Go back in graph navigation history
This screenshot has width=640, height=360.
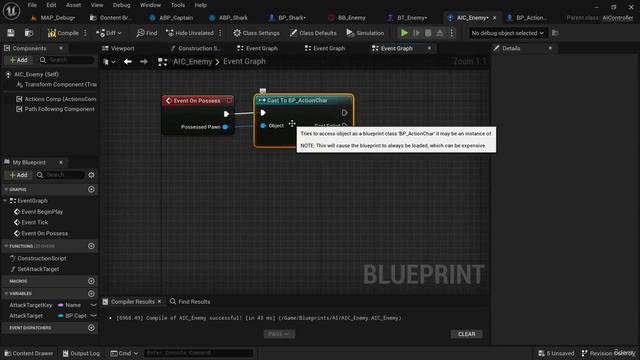128,62
